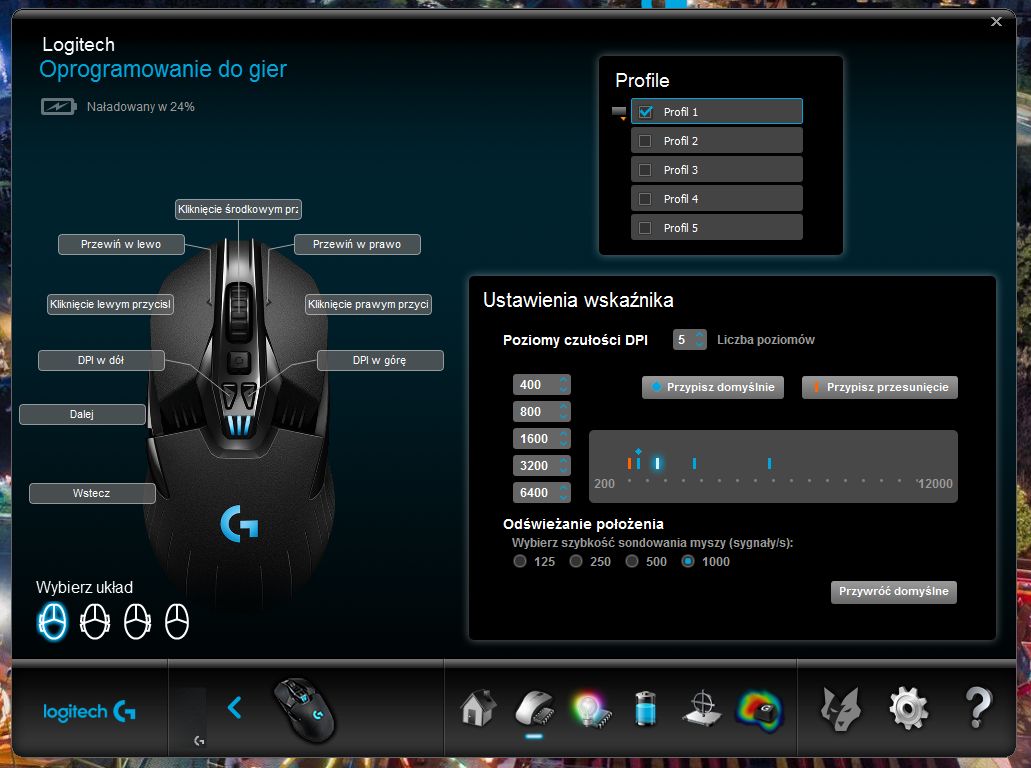The width and height of the screenshot is (1031, 768).
Task: Open the Home icon in bottom toolbar
Action: [x=478, y=708]
